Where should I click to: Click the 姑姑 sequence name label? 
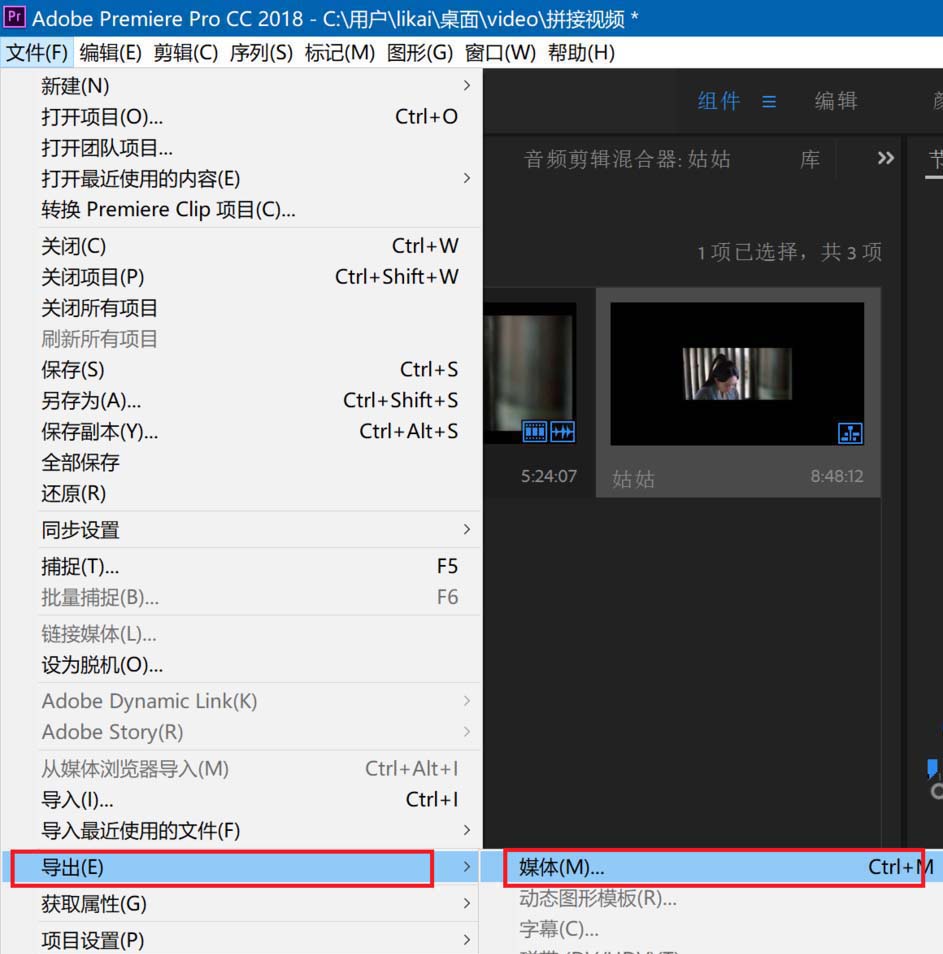point(633,479)
